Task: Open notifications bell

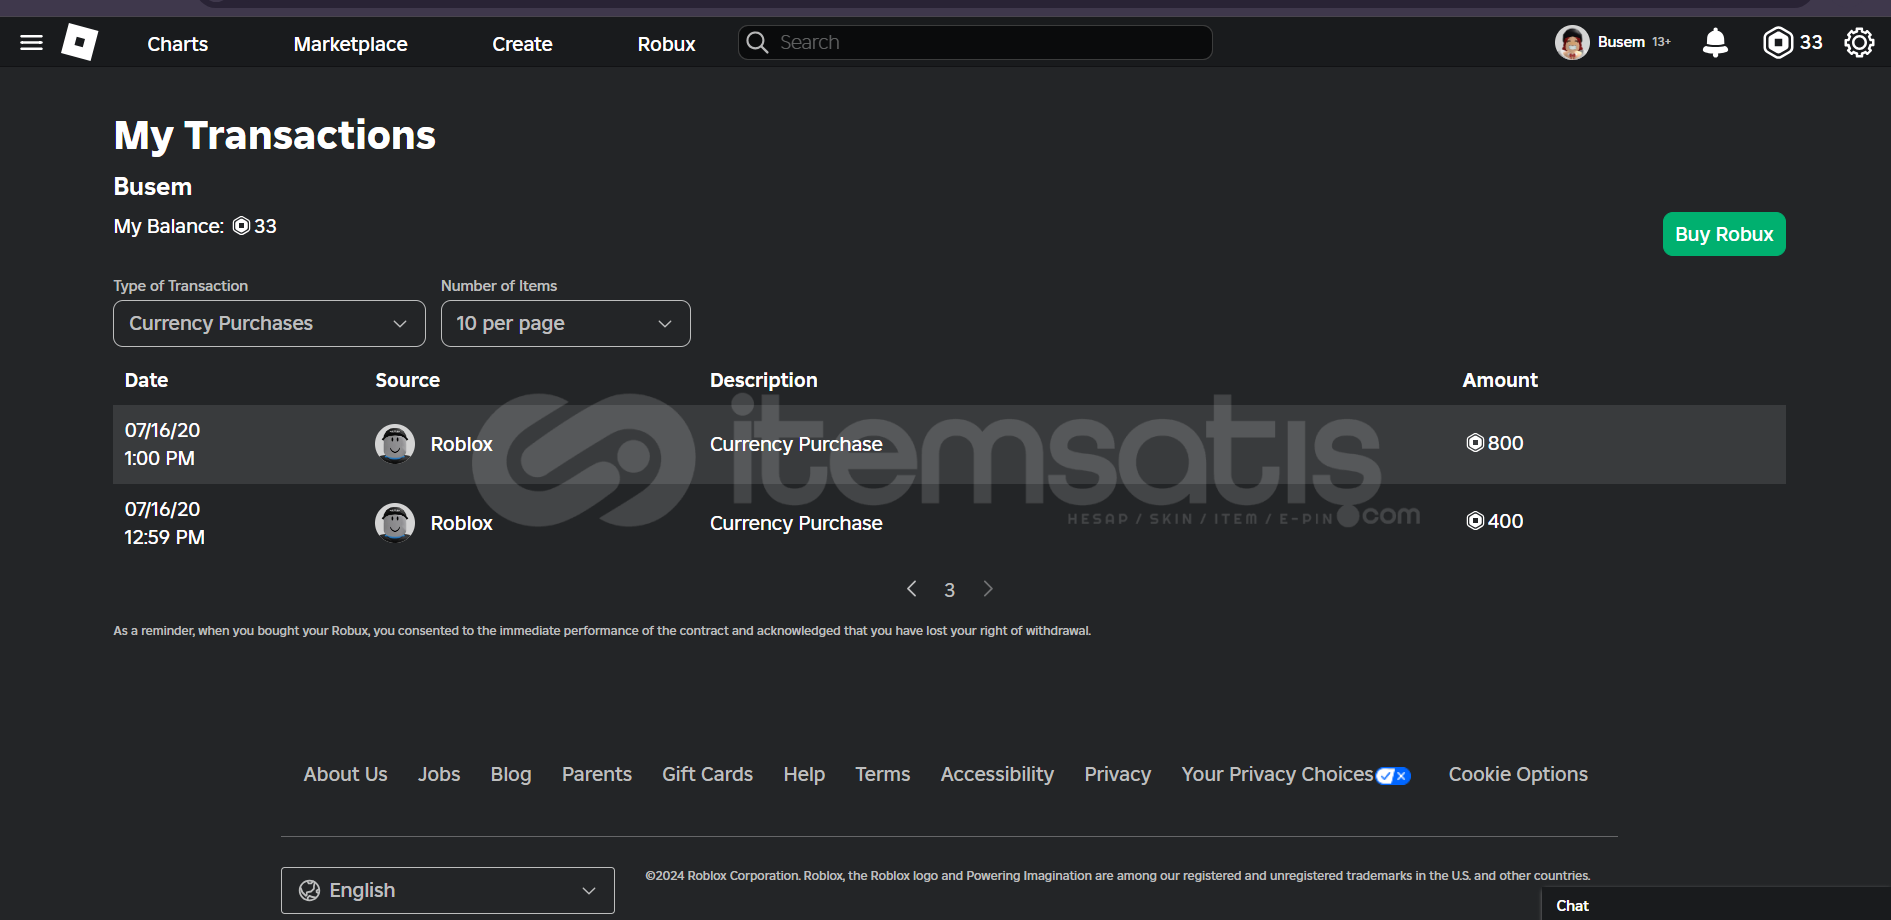Action: tap(1715, 43)
